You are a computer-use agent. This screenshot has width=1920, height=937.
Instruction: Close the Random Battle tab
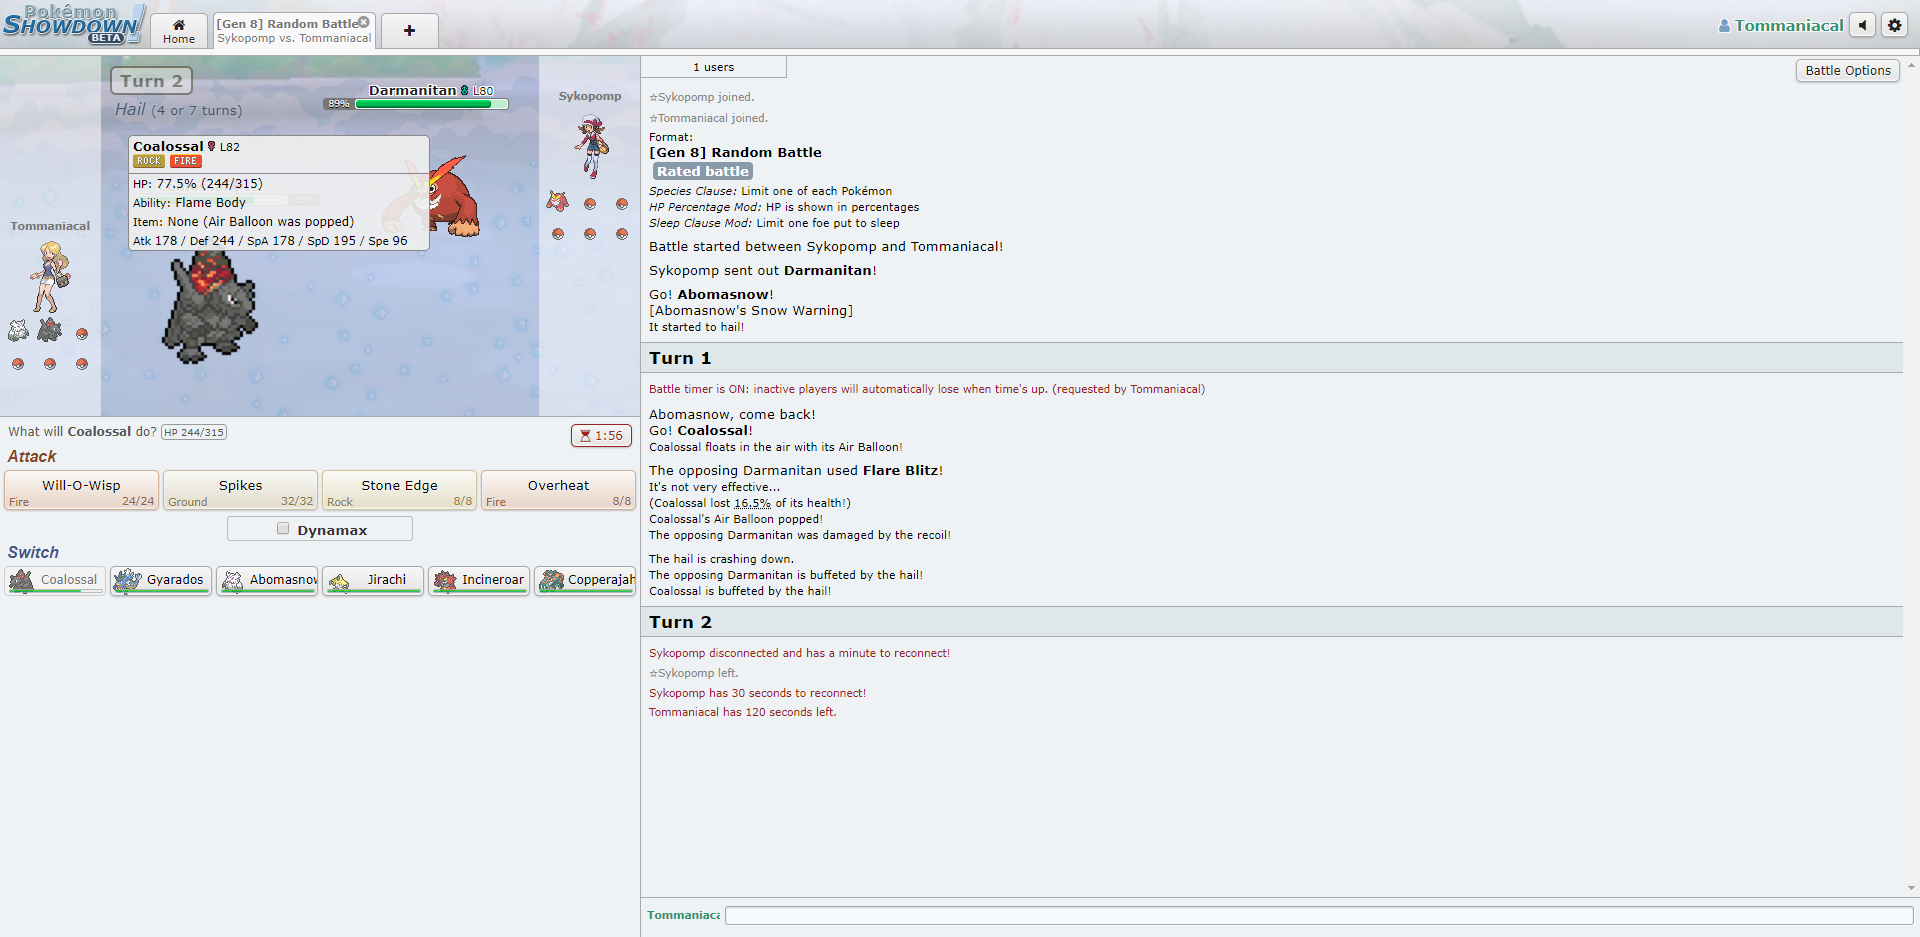pyautogui.click(x=364, y=22)
